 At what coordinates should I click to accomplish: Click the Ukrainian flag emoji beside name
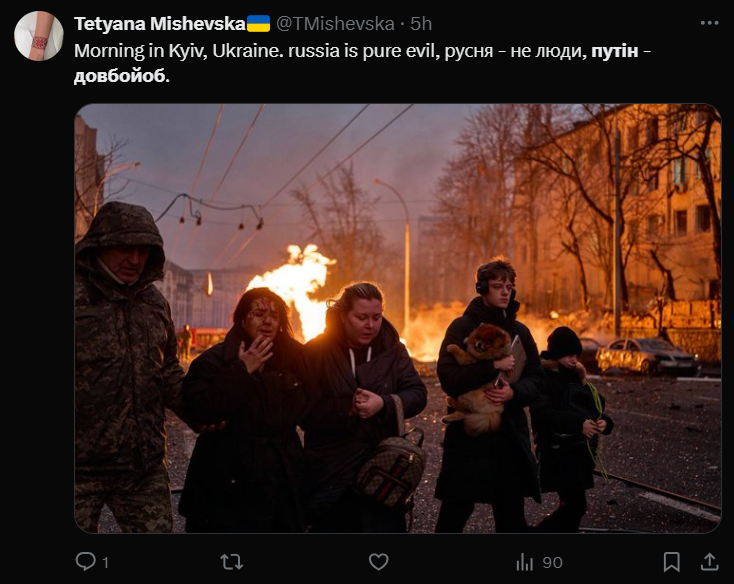258,23
